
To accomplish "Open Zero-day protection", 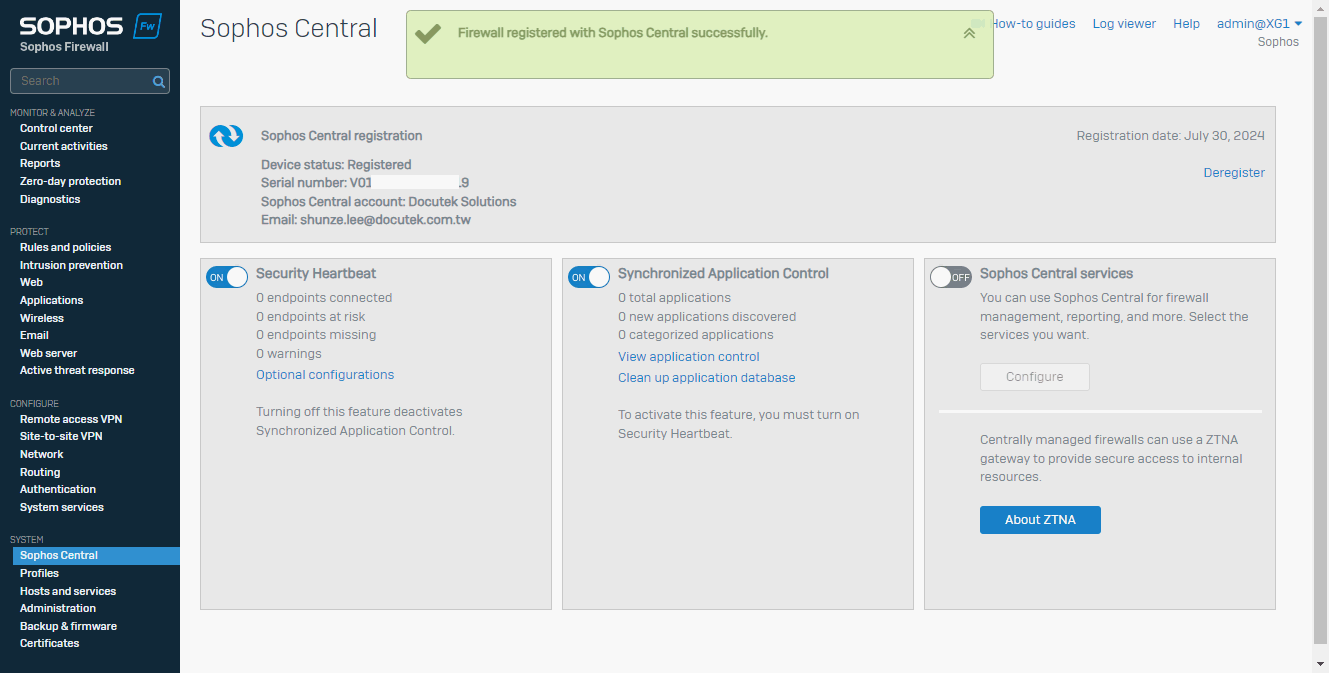I will (70, 181).
